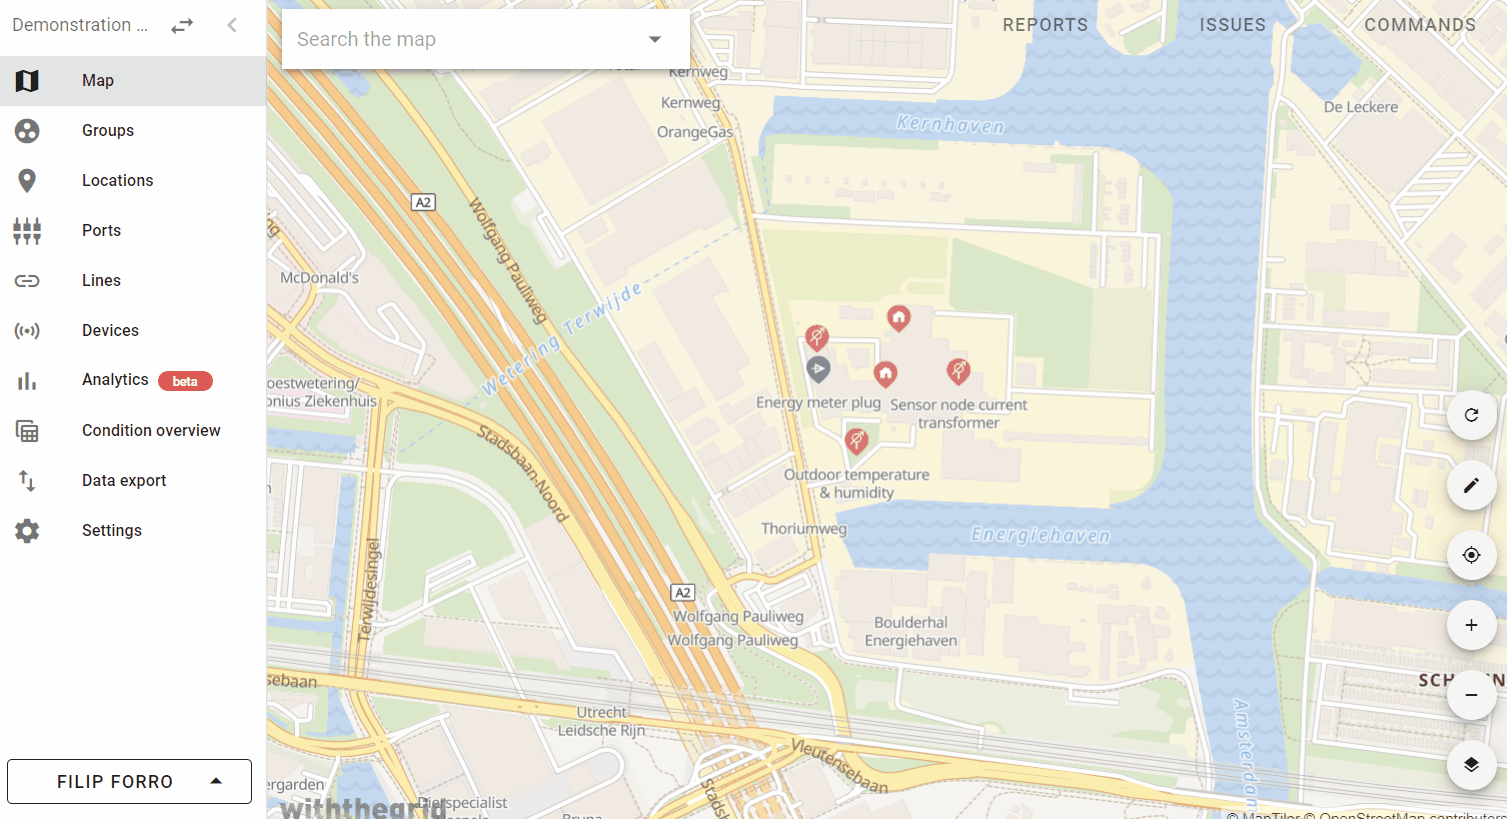
Task: Collapse the sidebar with the chevron
Action: click(232, 25)
